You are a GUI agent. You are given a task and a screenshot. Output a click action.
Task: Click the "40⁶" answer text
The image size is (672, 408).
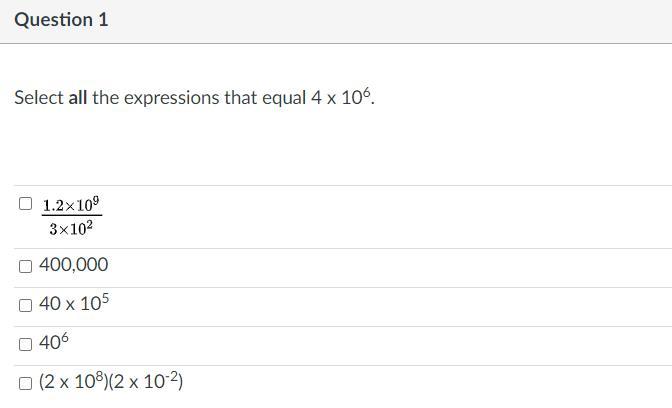[x=53, y=343]
